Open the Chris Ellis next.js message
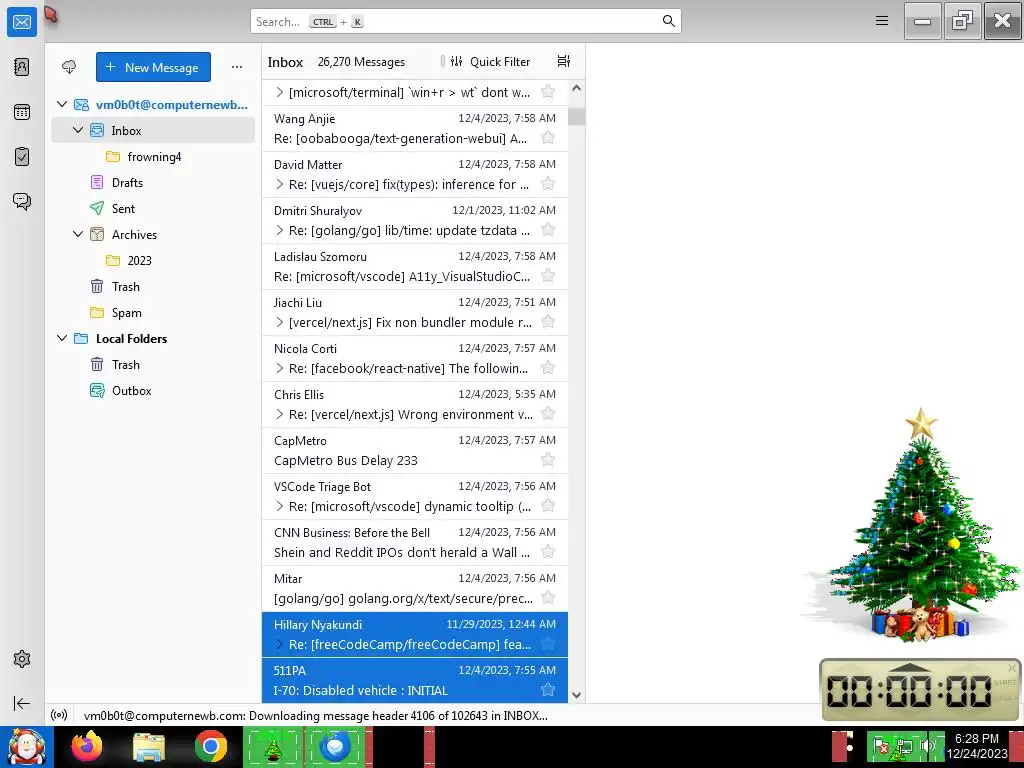The height and width of the screenshot is (768, 1024). pyautogui.click(x=415, y=404)
